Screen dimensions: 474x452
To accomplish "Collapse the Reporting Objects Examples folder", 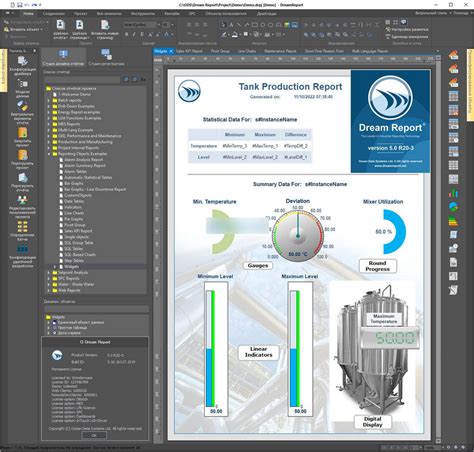I will pos(49,154).
